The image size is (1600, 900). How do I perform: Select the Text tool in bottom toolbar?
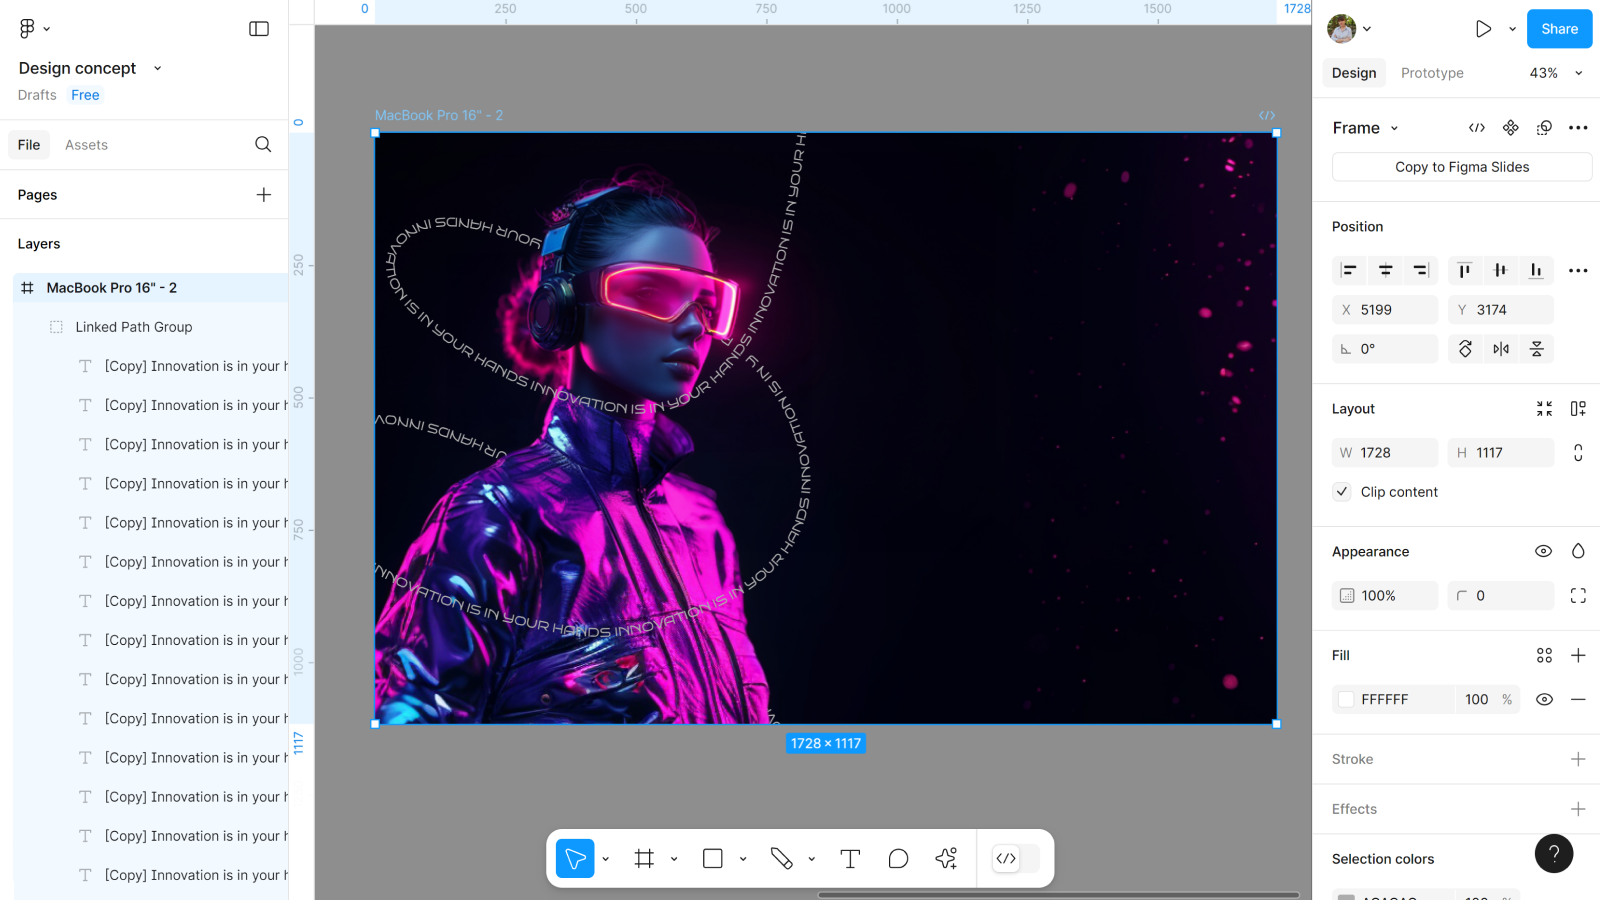[850, 859]
